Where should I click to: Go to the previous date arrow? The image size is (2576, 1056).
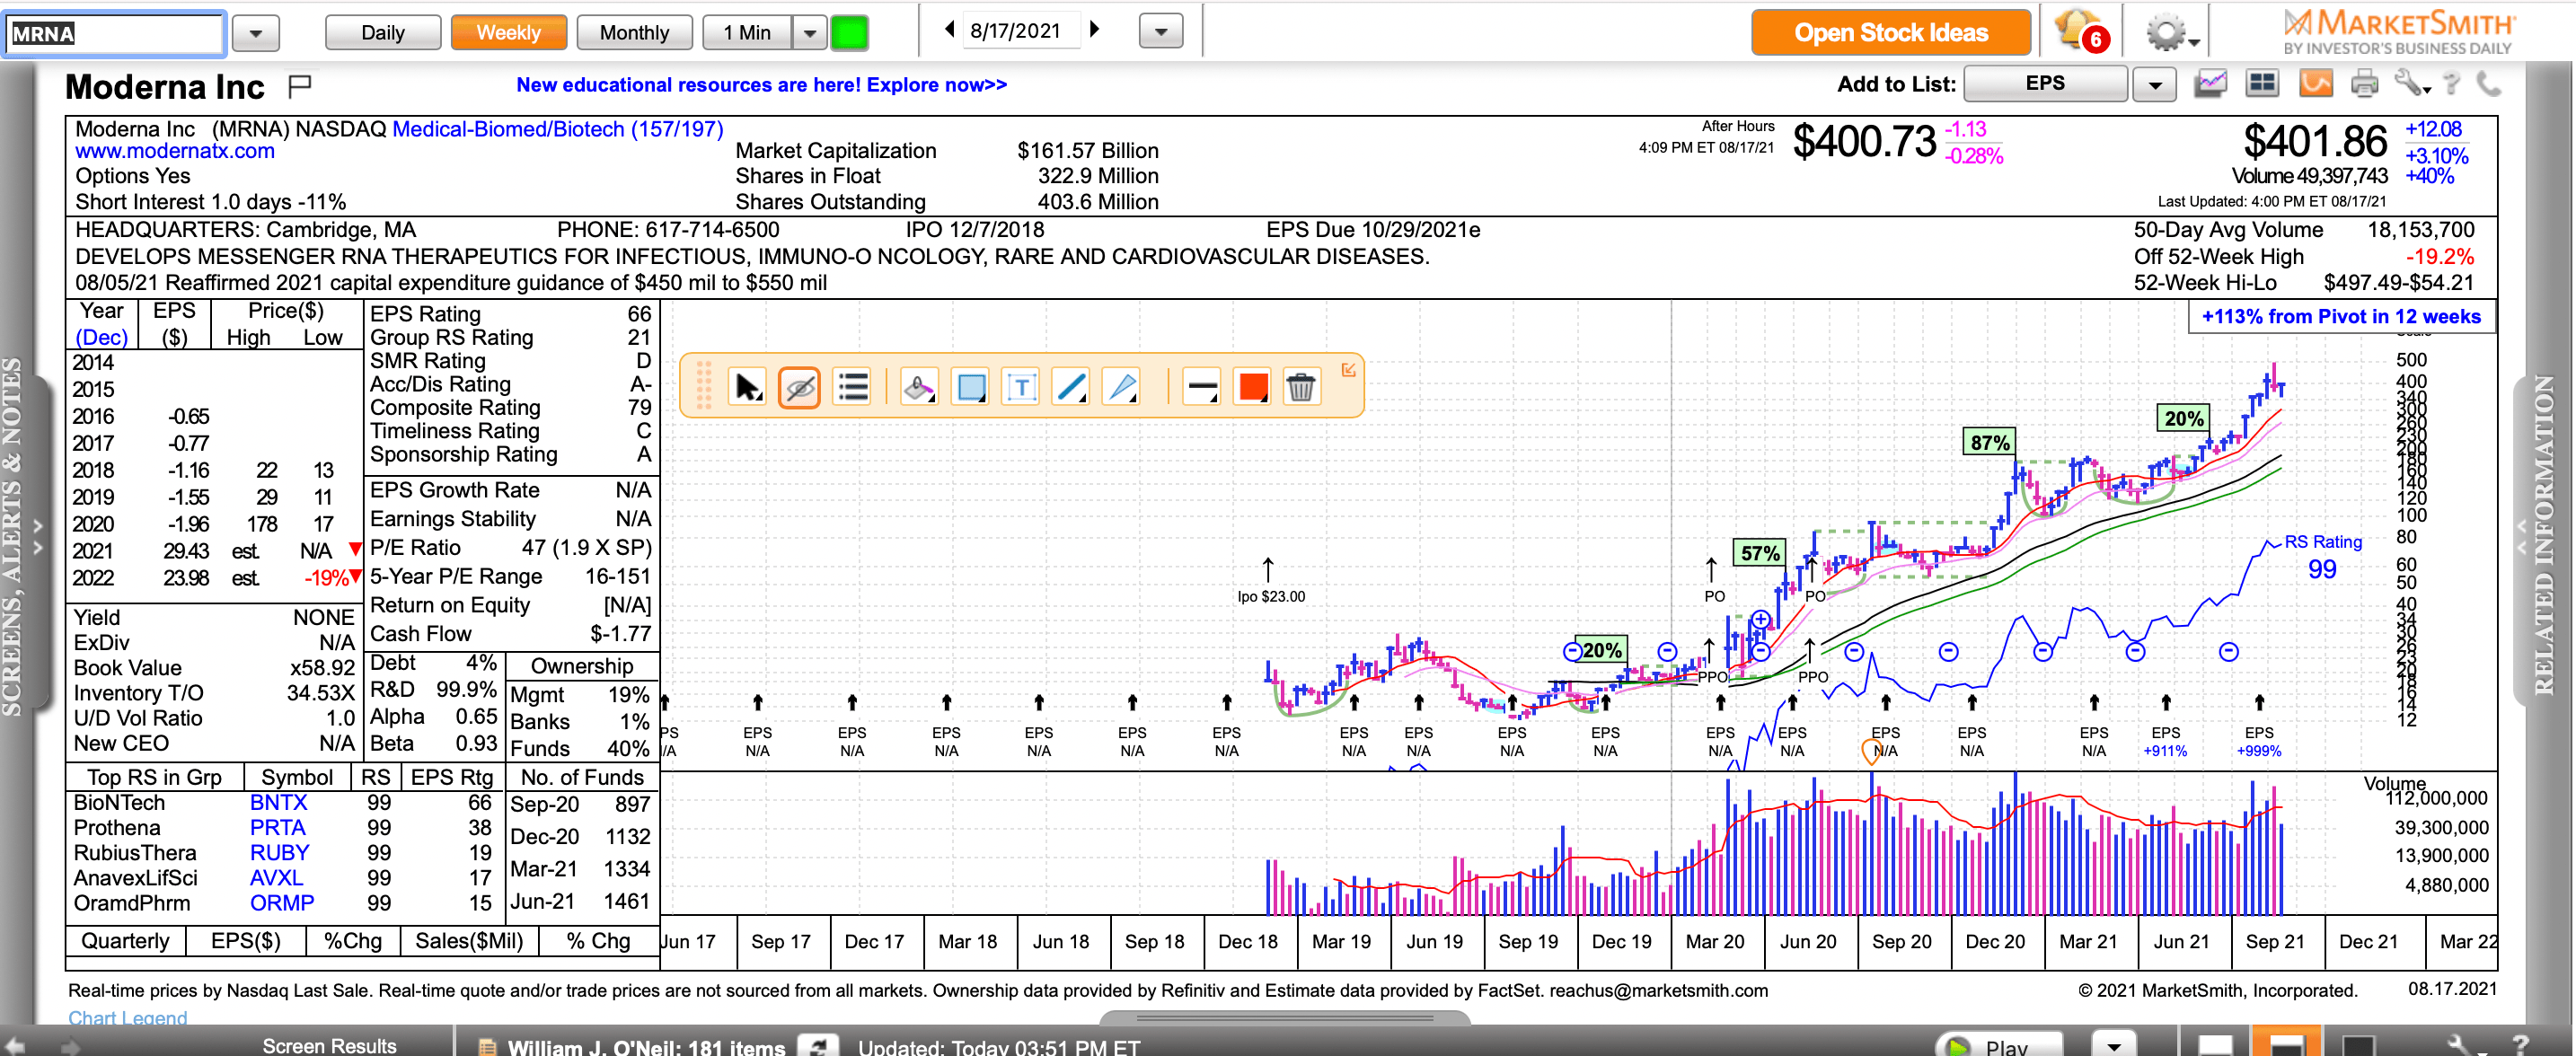tap(949, 30)
